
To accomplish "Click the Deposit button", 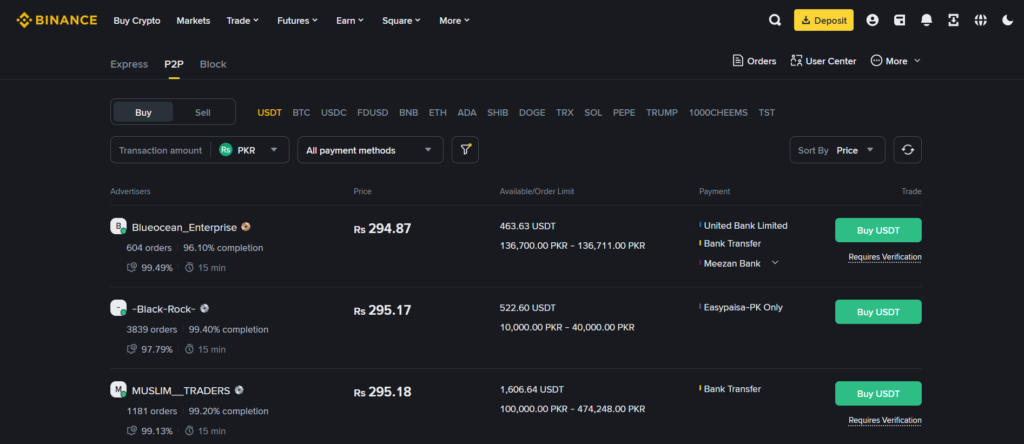I will [824, 20].
